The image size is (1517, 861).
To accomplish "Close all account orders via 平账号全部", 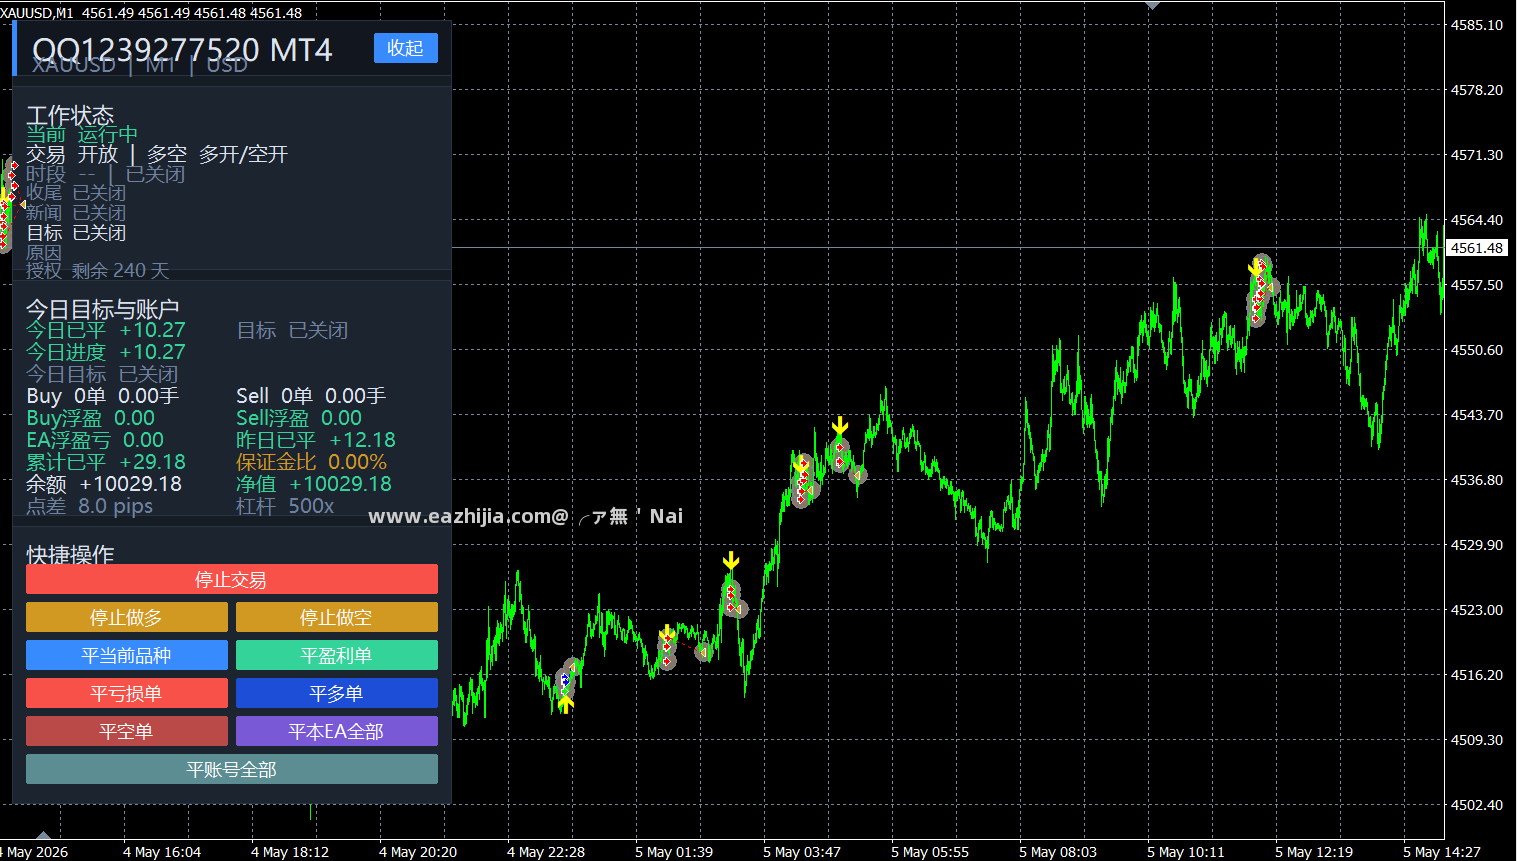I will pyautogui.click(x=231, y=769).
